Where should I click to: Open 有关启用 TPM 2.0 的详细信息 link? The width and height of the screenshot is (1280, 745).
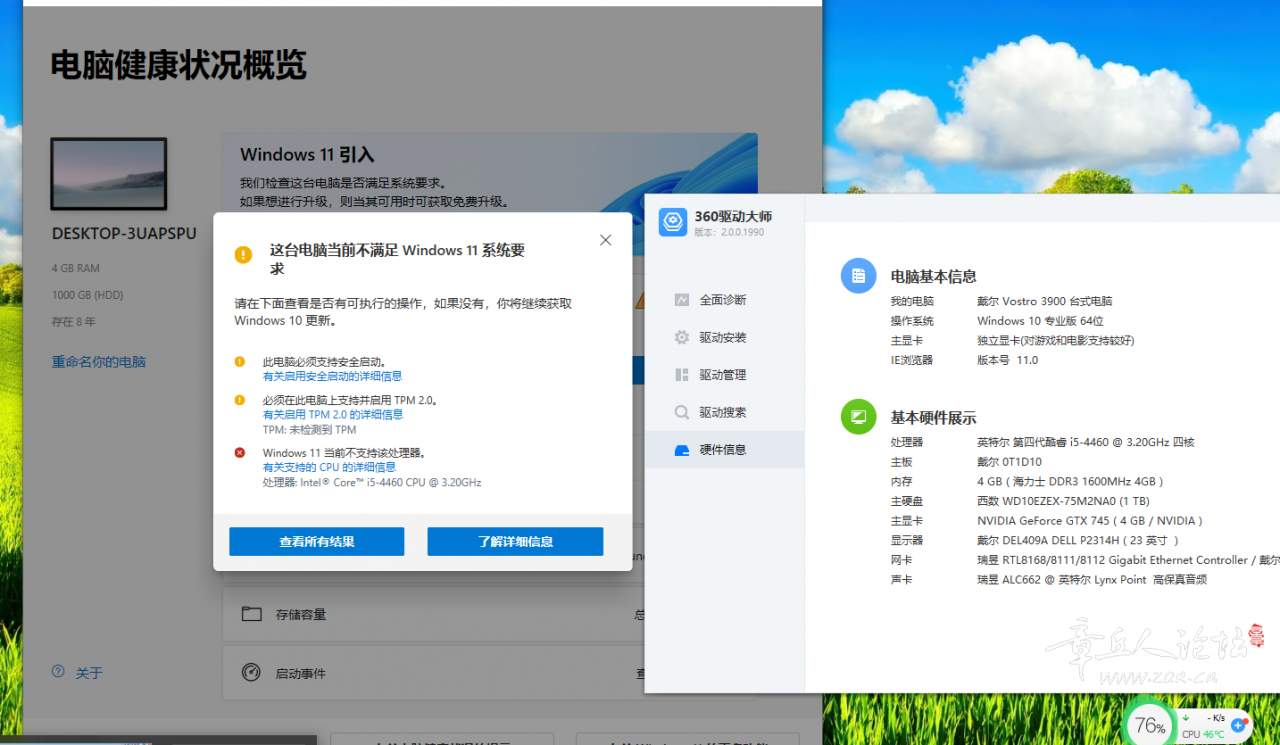(x=333, y=414)
